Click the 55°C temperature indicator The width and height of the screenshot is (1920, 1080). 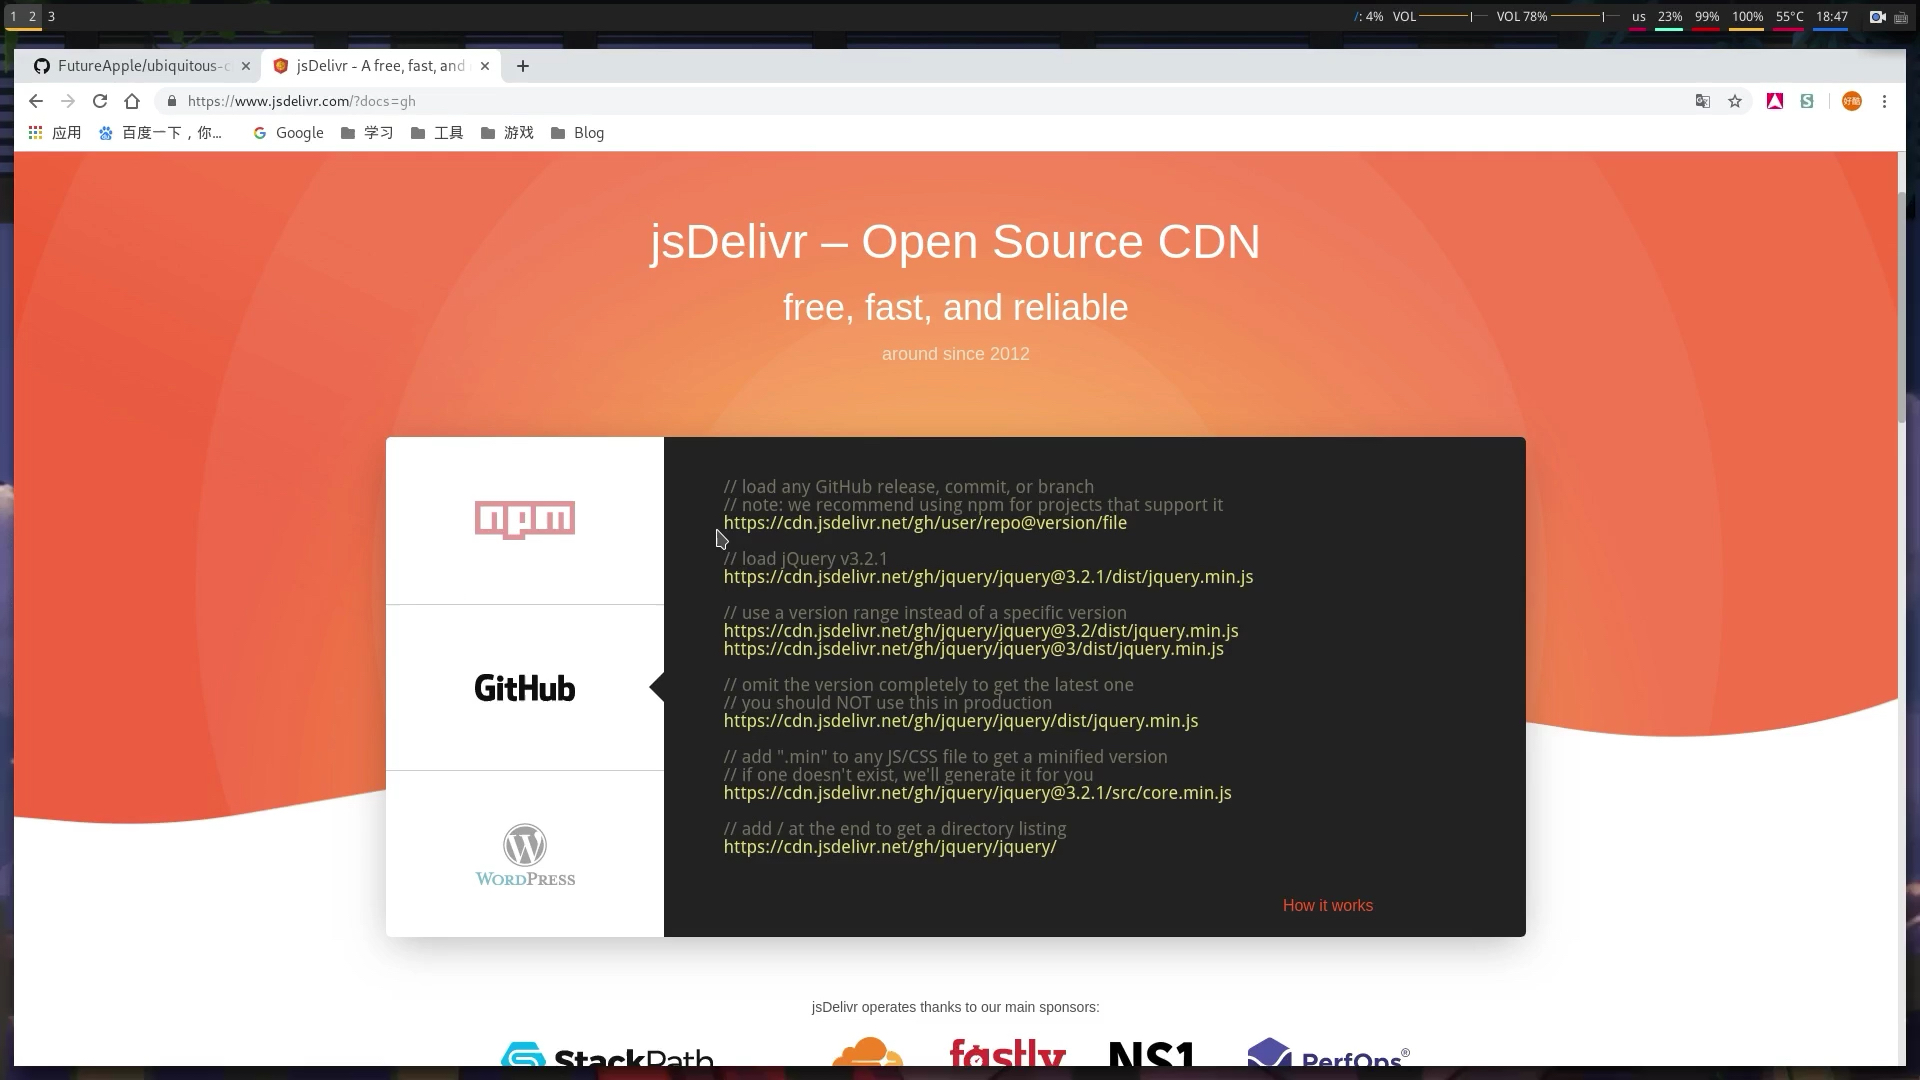(1790, 17)
